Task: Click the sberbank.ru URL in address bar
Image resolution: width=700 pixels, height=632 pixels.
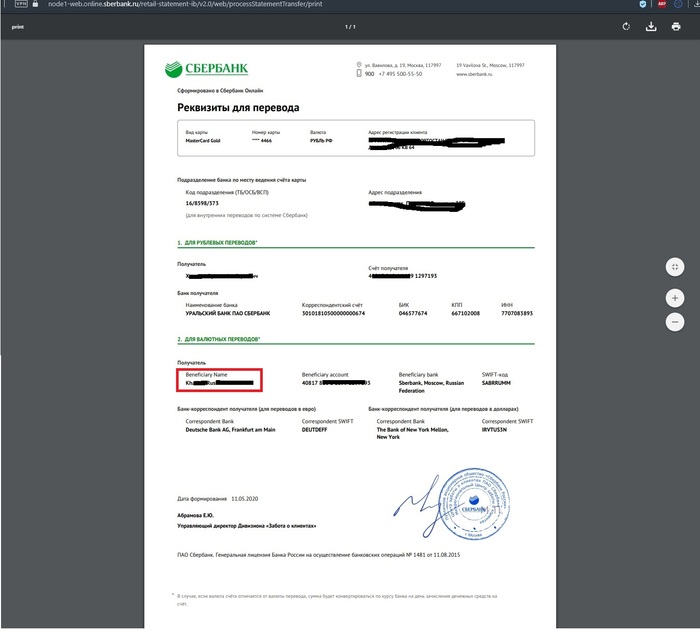Action: (185, 4)
